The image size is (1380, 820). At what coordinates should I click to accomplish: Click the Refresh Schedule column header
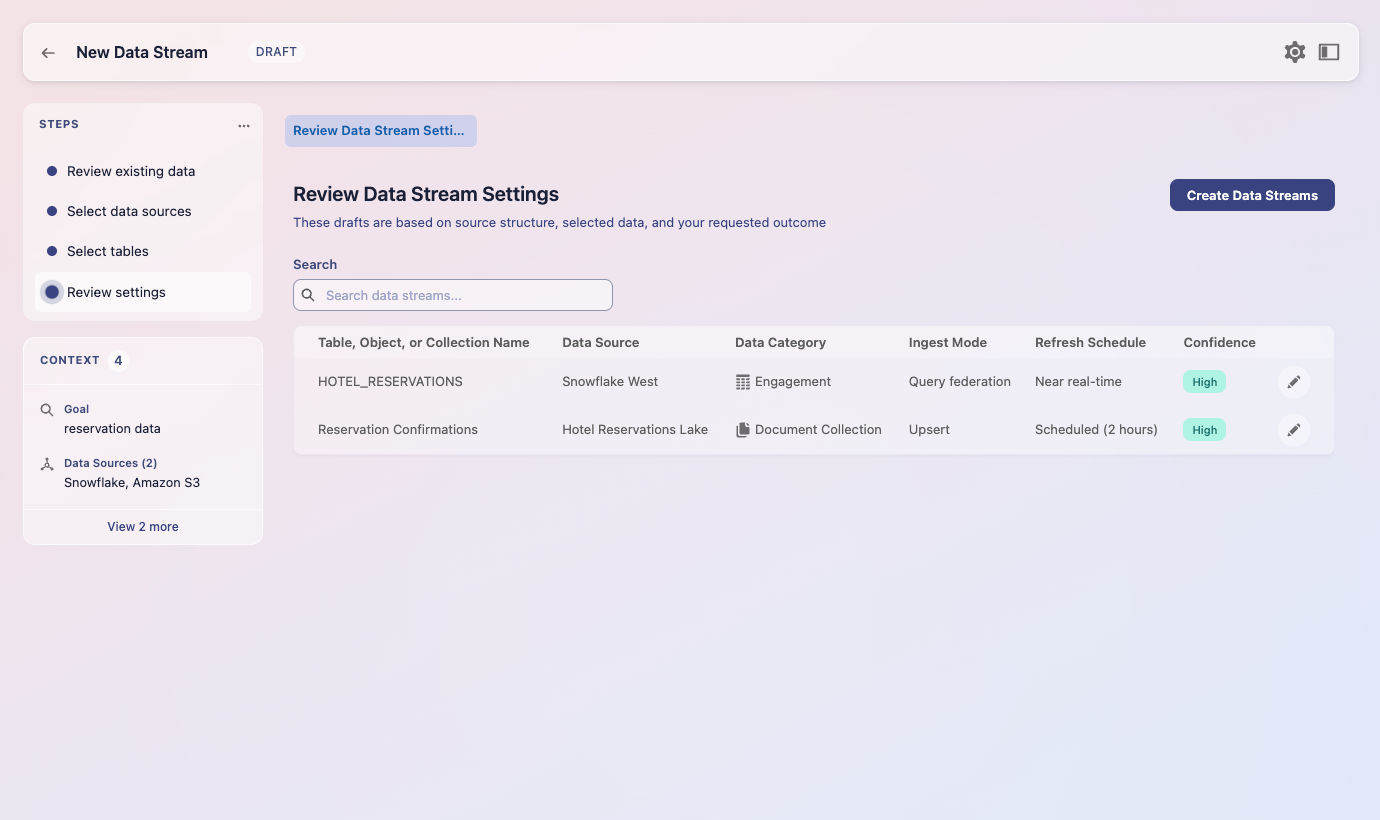point(1091,342)
